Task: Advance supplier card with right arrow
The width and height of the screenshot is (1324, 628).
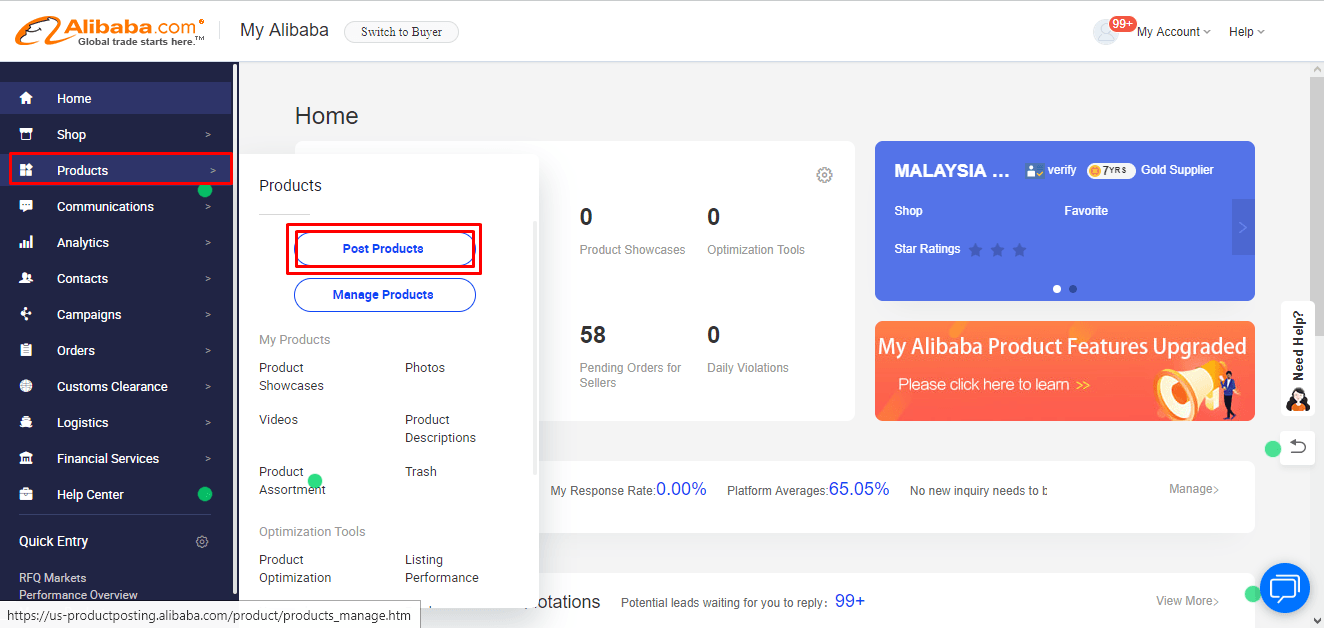Action: (x=1242, y=227)
